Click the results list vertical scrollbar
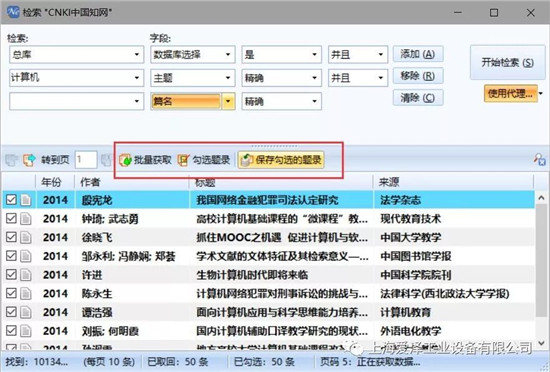 (542, 270)
